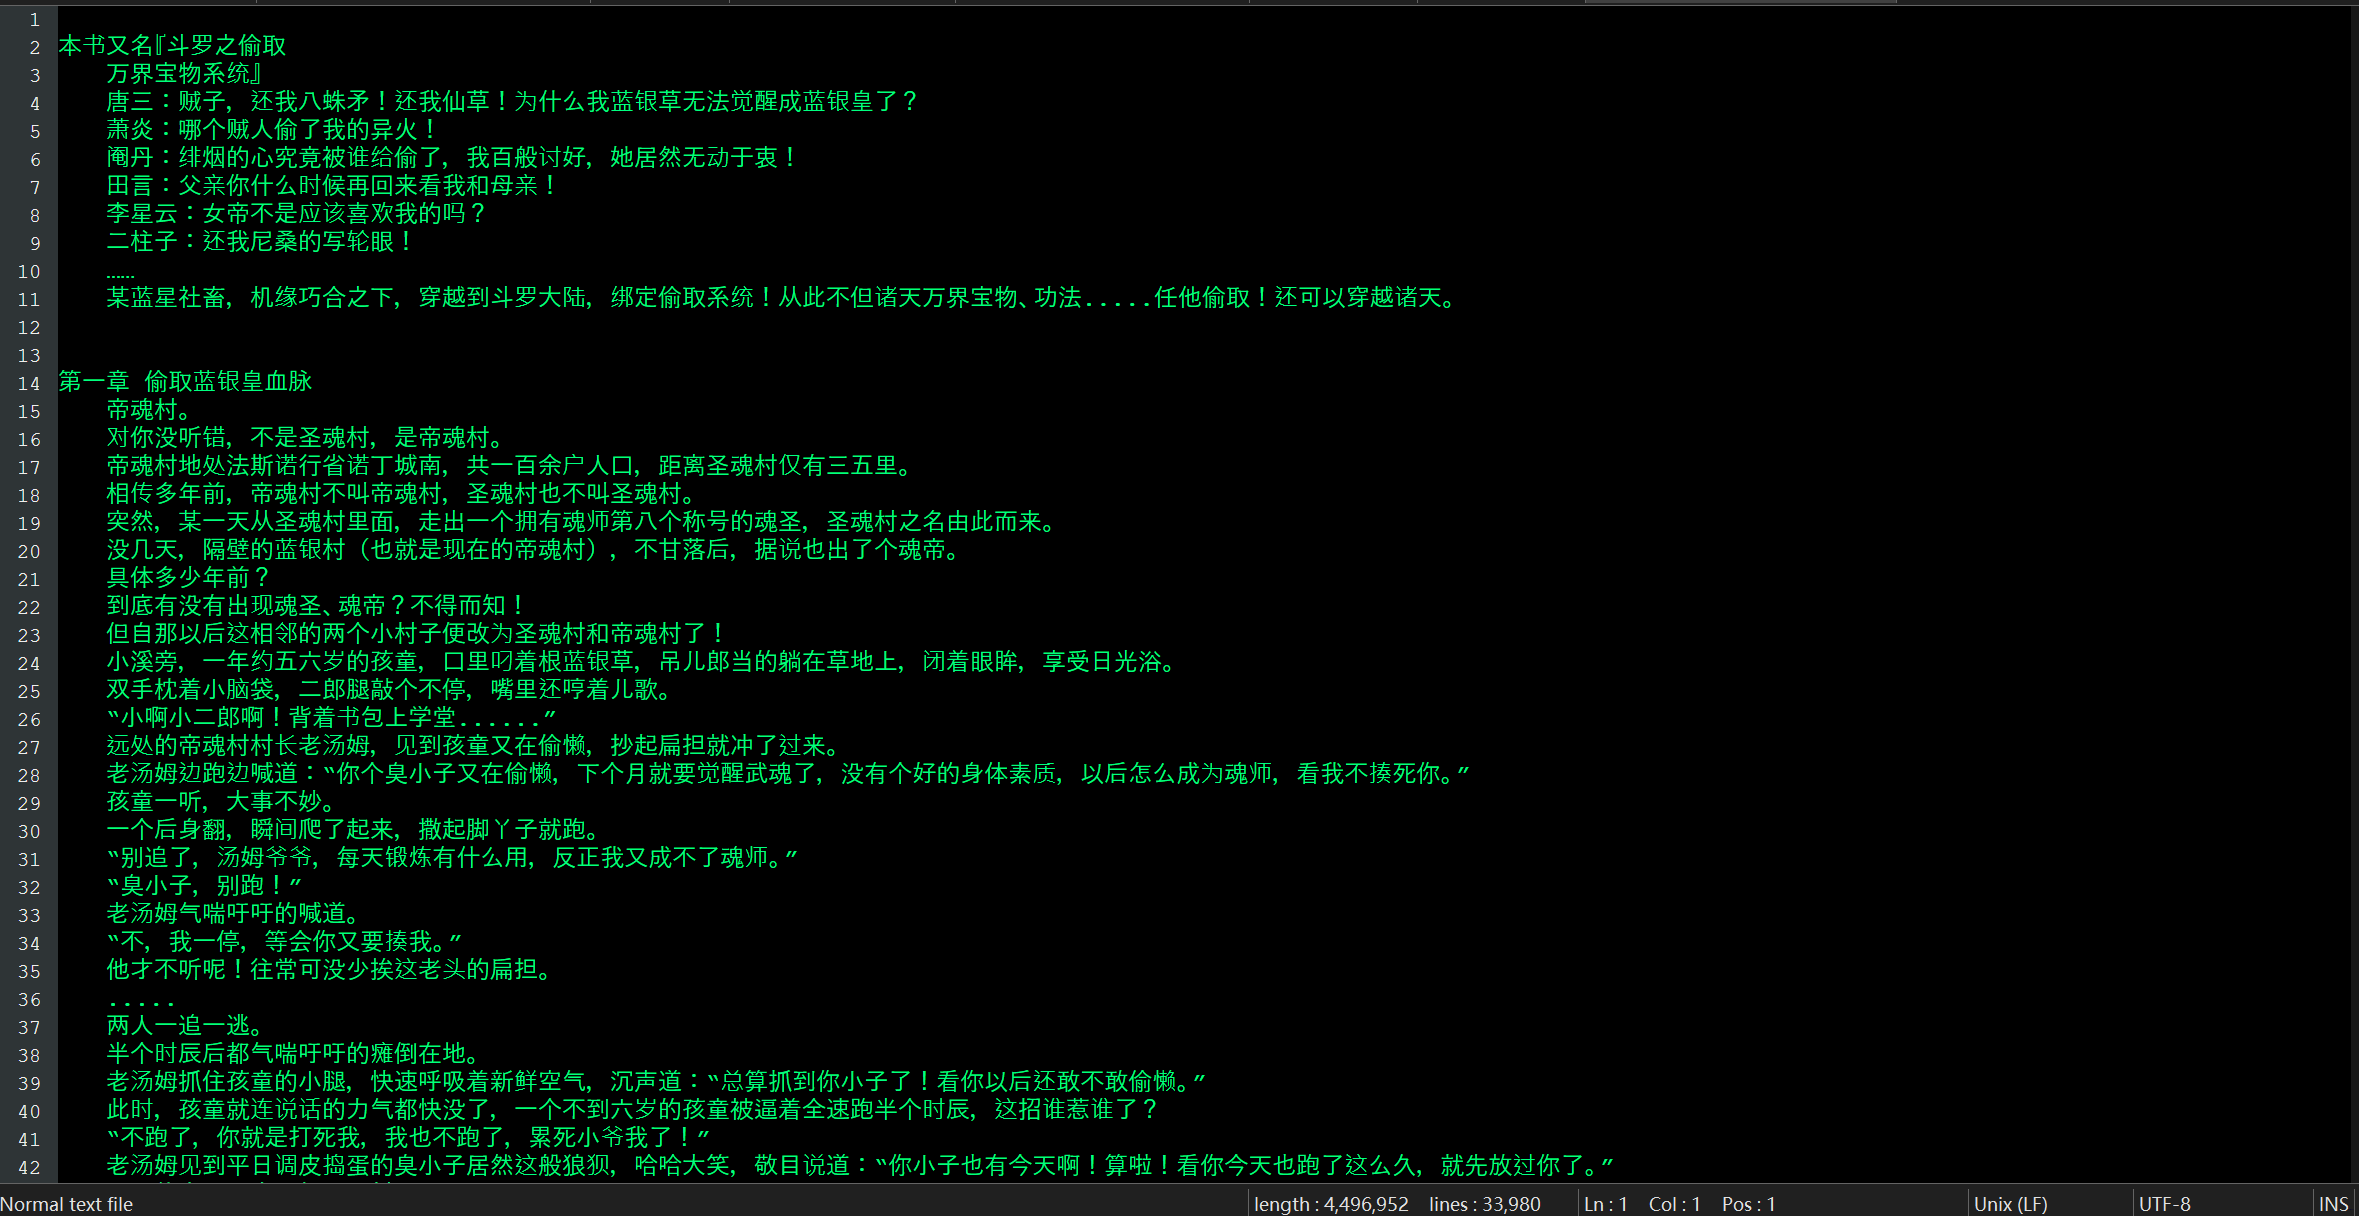The width and height of the screenshot is (2359, 1216).
Task: Place cursor in title line 本书又名『斗罗之偷取
Action: pyautogui.click(x=172, y=46)
